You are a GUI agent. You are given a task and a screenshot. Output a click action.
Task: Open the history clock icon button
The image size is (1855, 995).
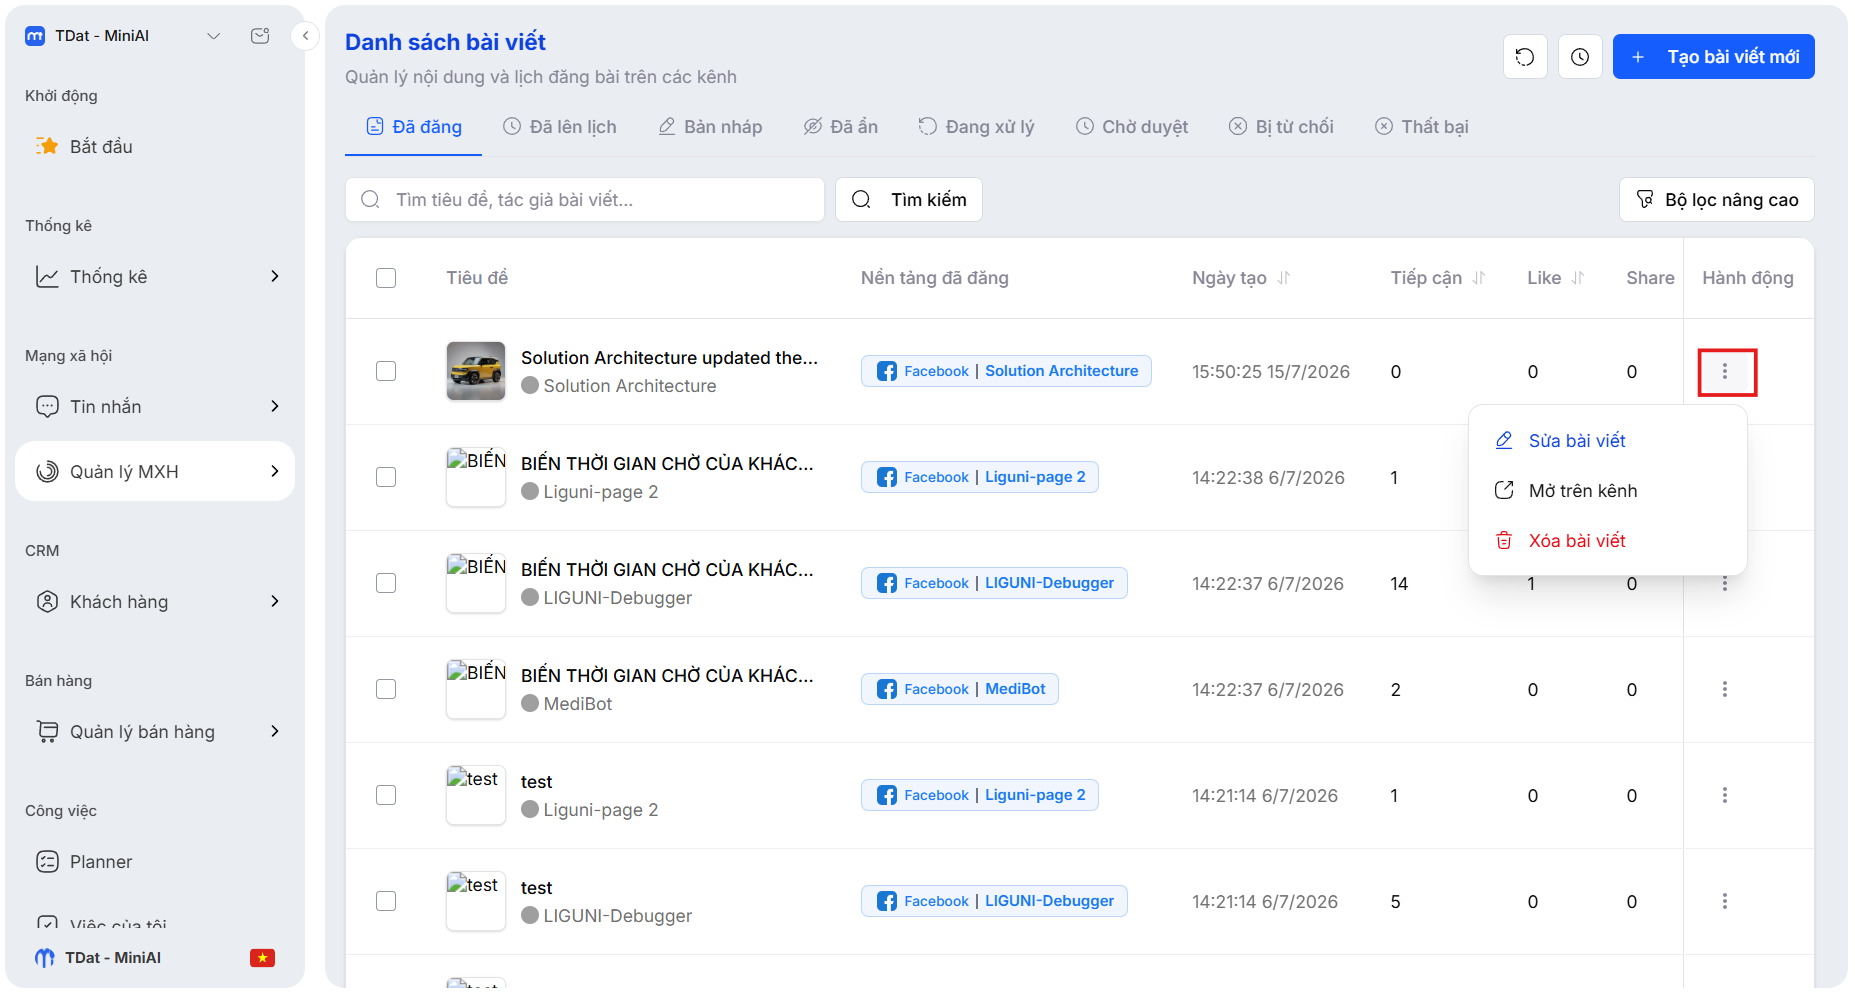coord(1580,57)
